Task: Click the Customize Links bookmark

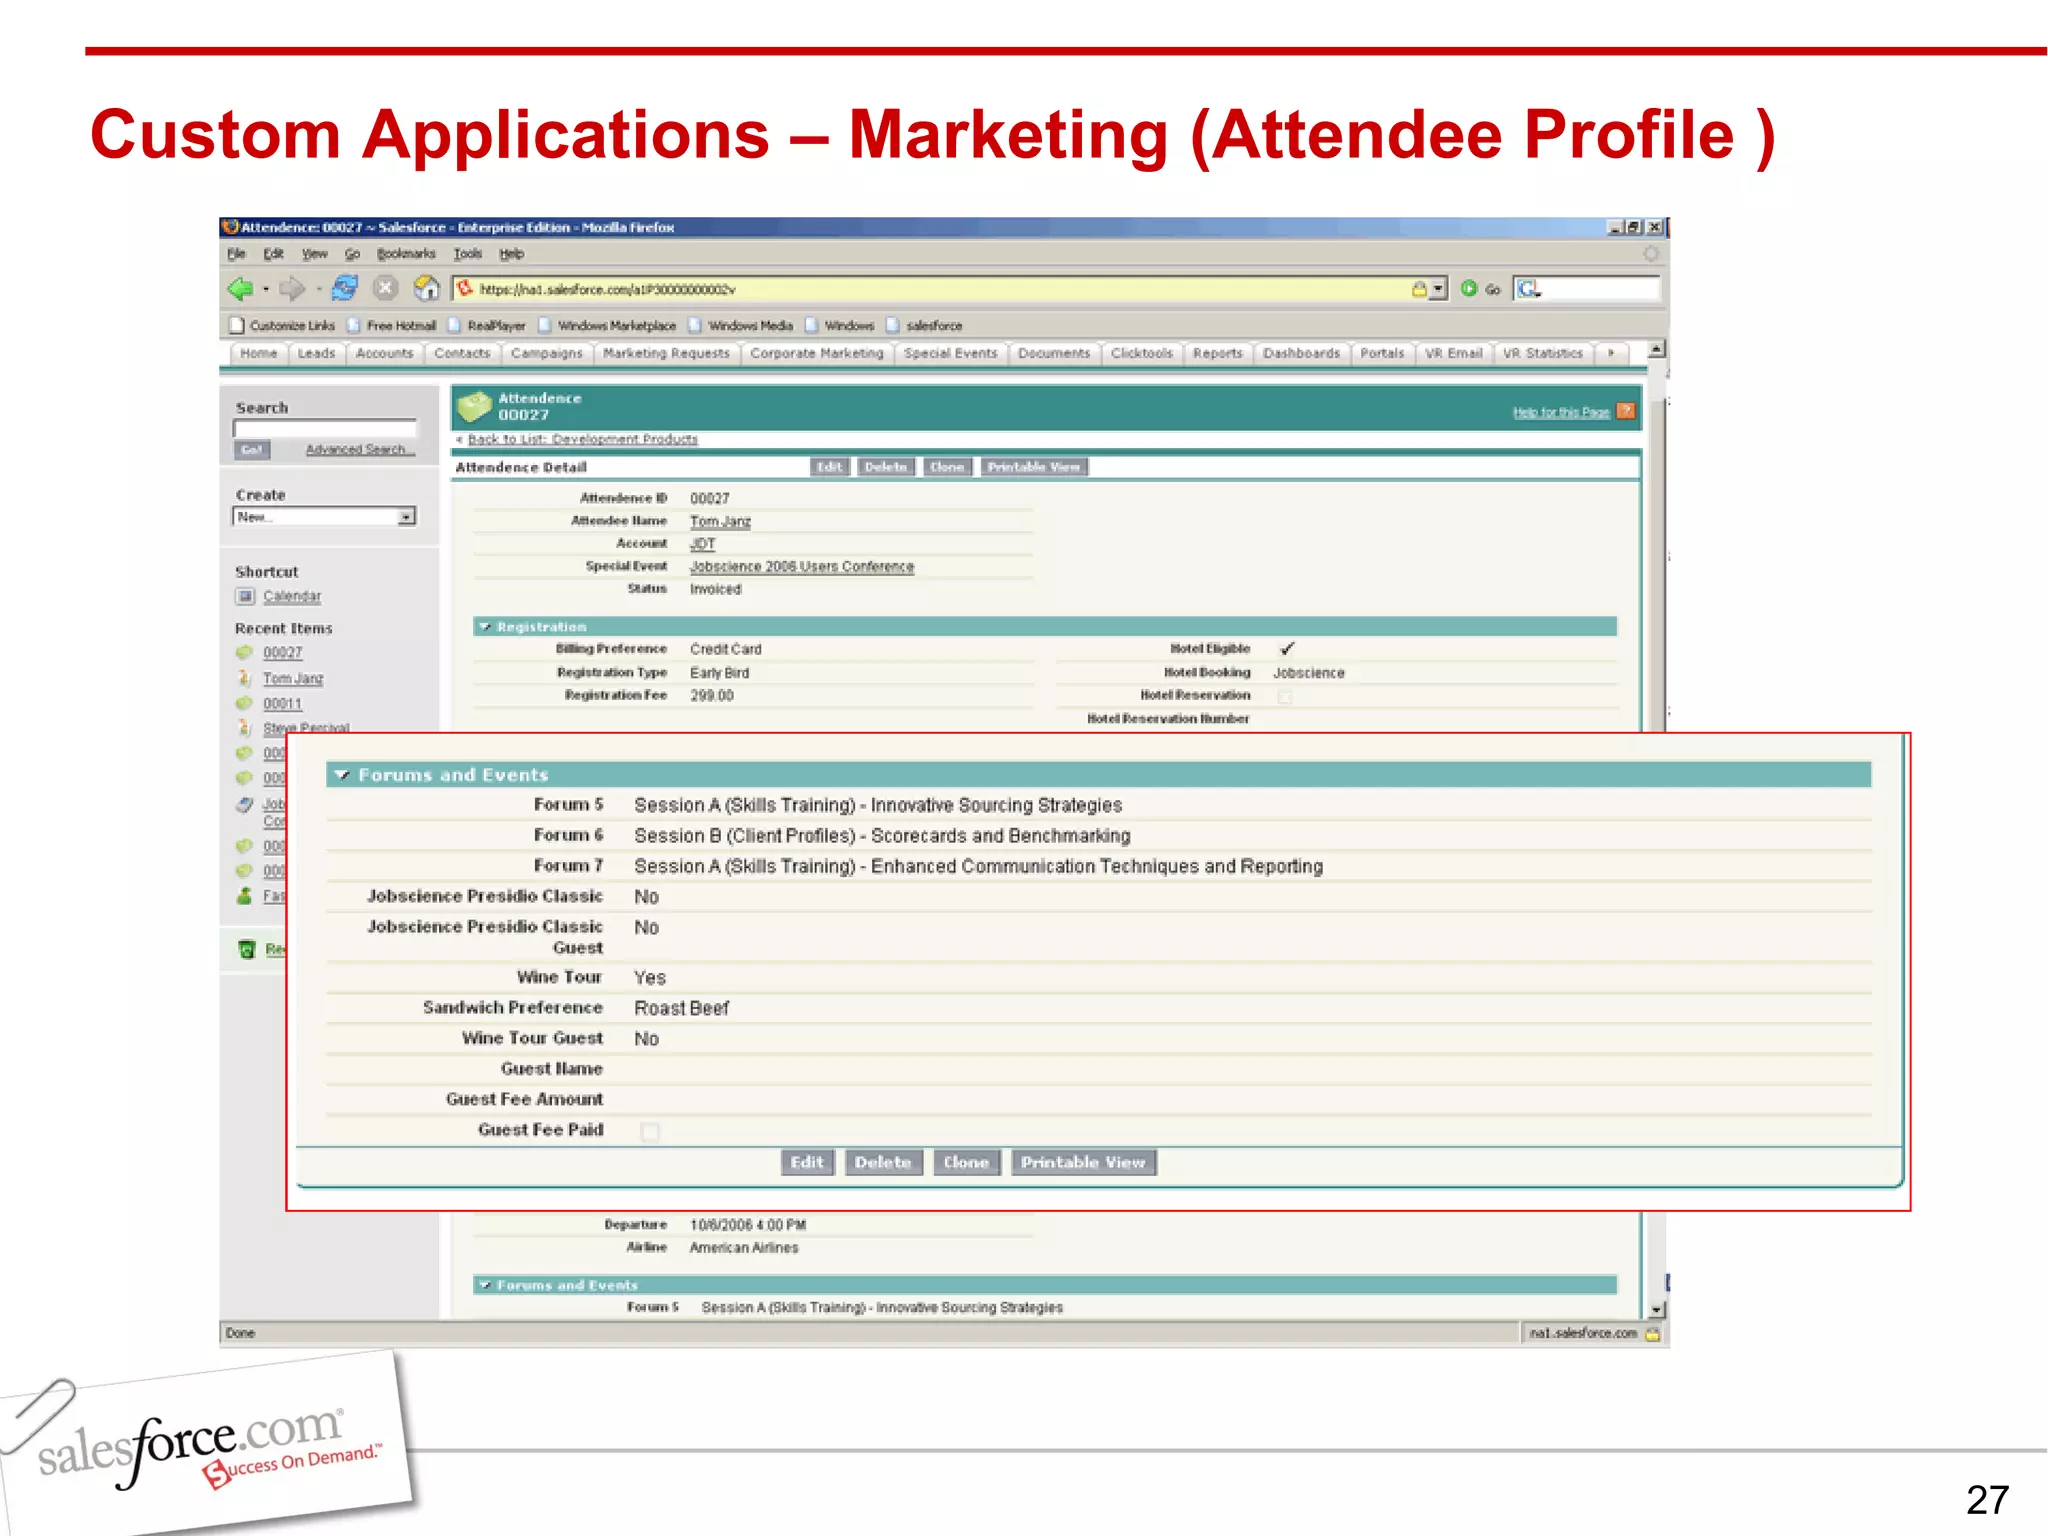Action: [282, 325]
